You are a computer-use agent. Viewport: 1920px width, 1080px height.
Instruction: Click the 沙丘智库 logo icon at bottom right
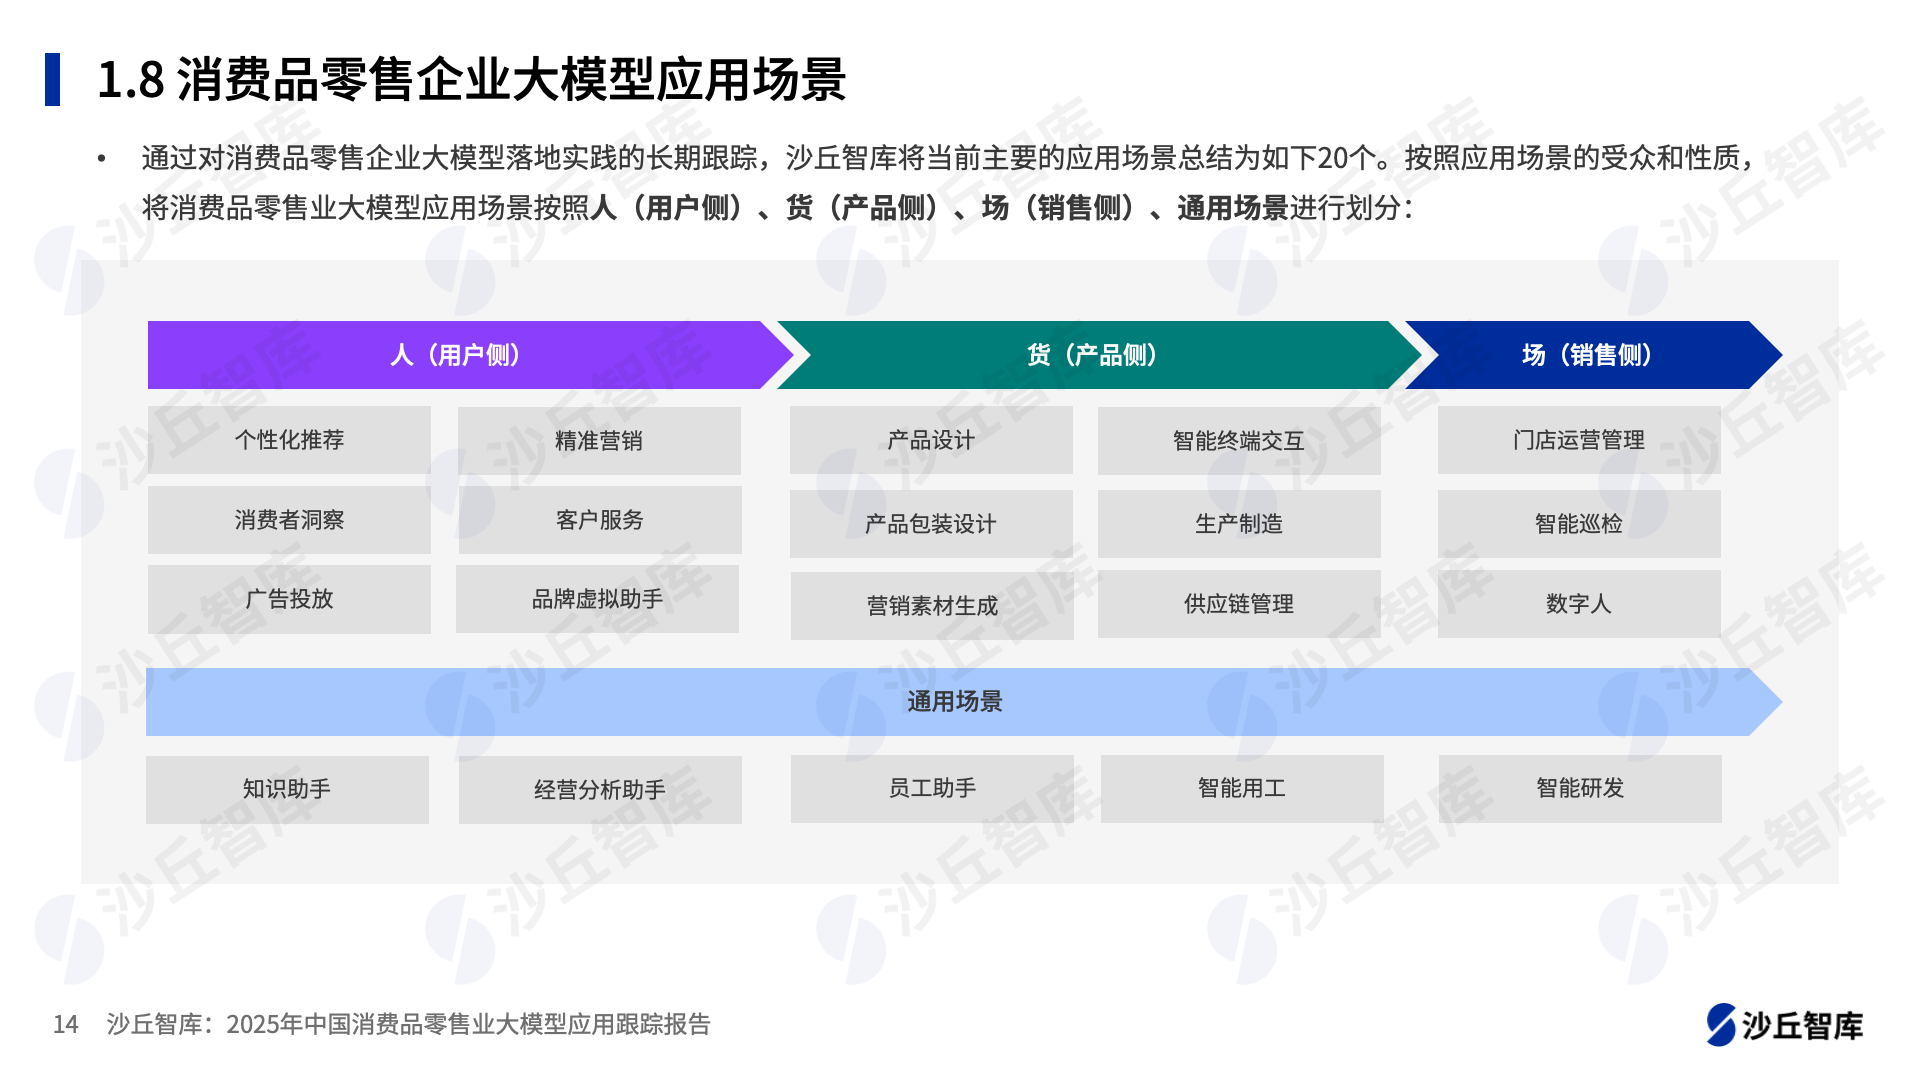[1720, 1025]
